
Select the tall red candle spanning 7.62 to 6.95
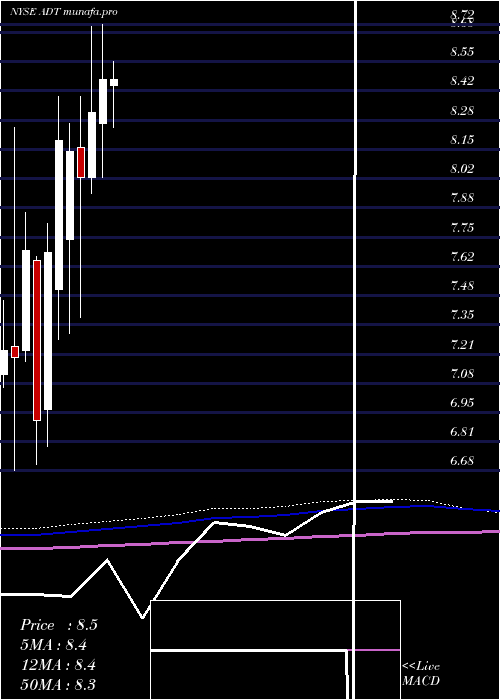37,341
